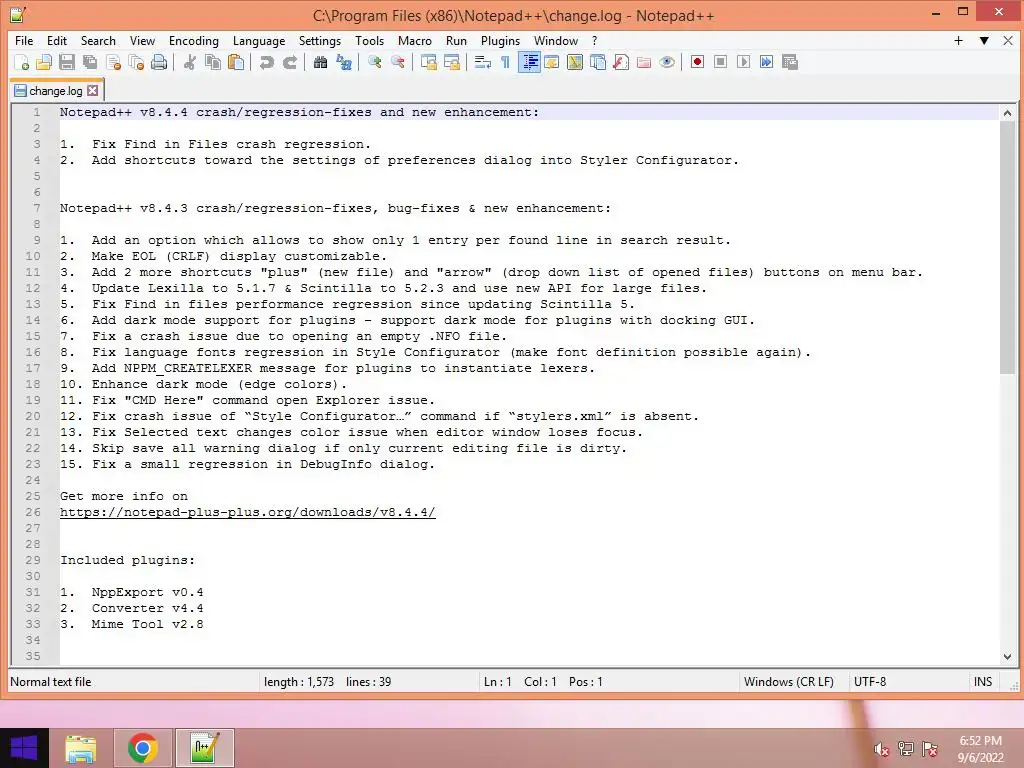Viewport: 1024px width, 768px height.
Task: Open dropdown list of opened files arrow
Action: [x=984, y=40]
